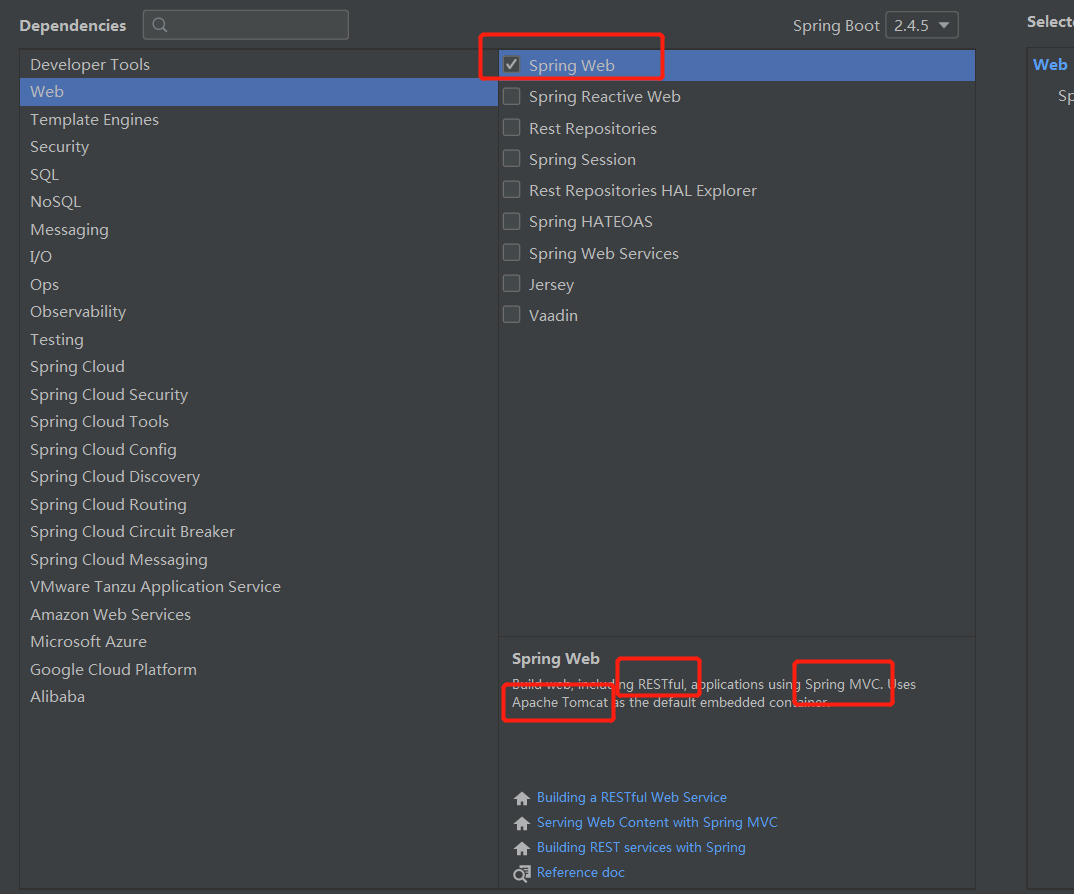
Task: Open the Security category
Action: coord(259,147)
